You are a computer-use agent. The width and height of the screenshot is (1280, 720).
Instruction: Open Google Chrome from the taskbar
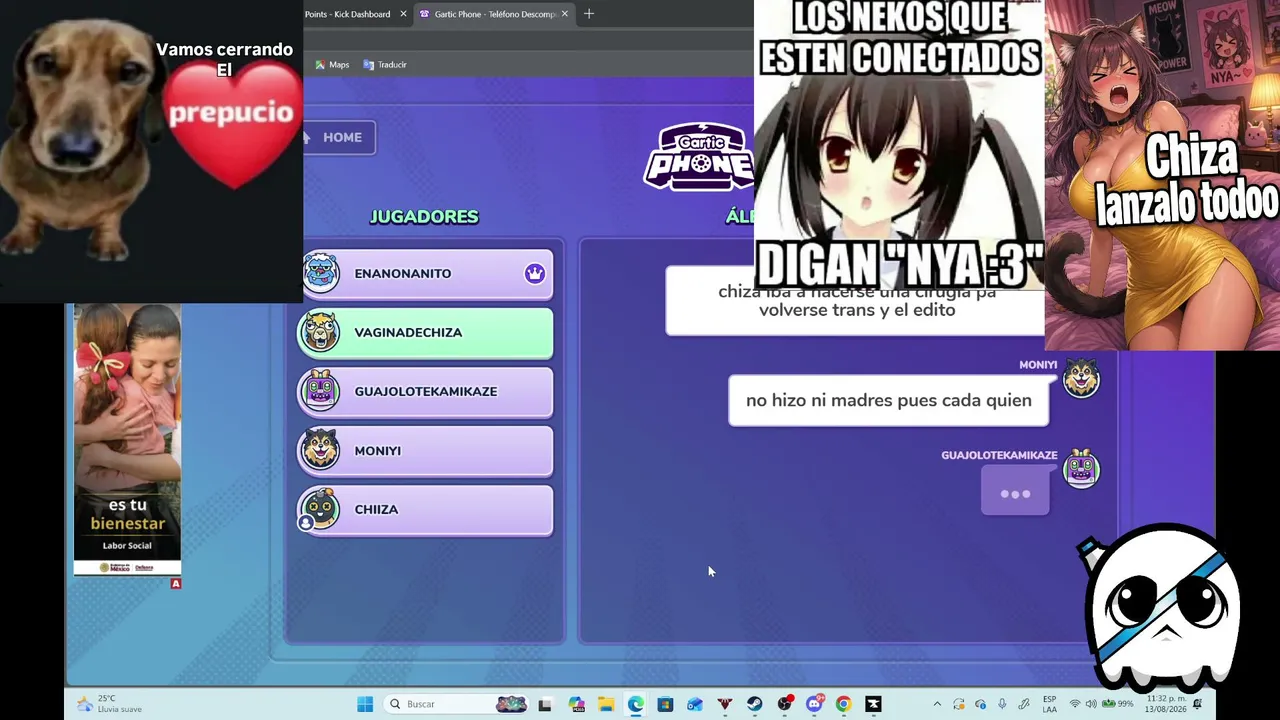(x=844, y=704)
